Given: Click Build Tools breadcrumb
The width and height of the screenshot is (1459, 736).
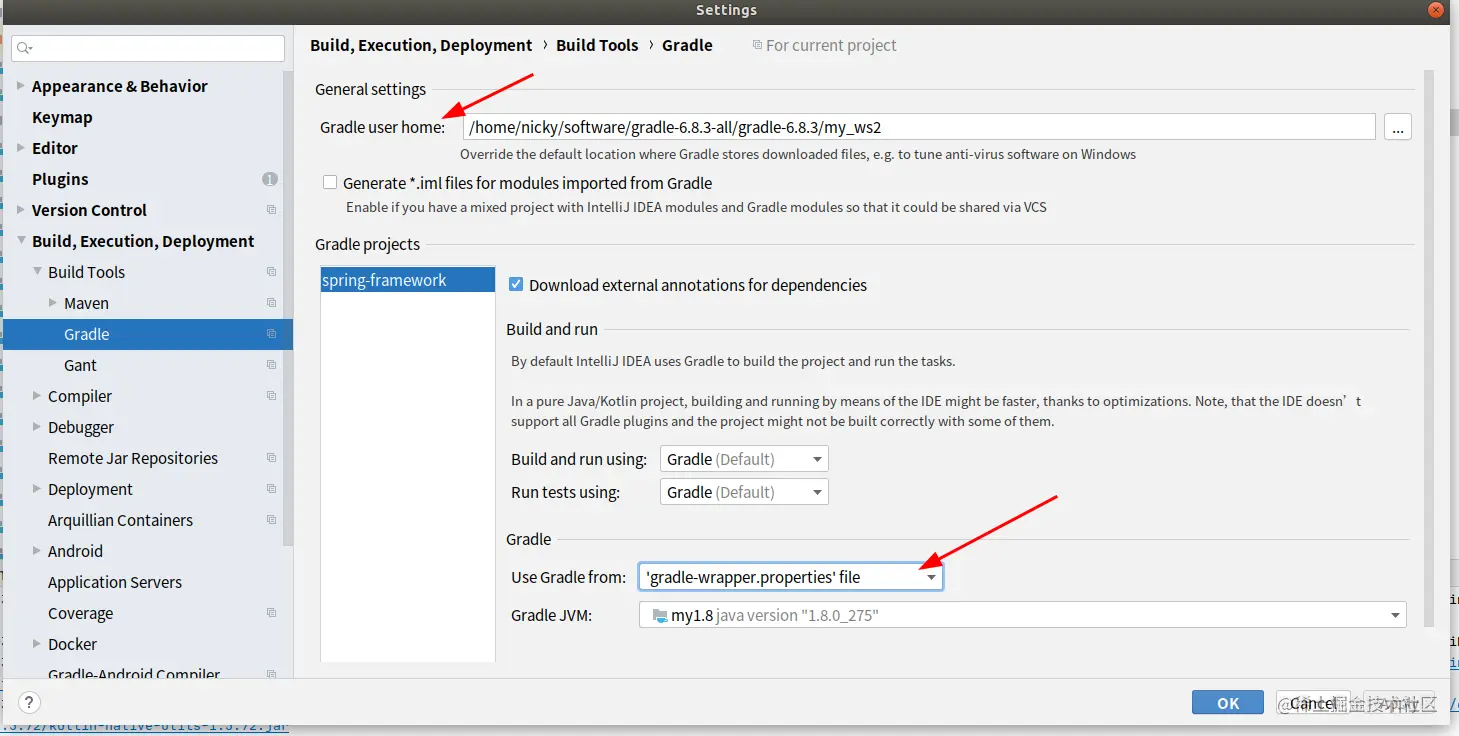Looking at the screenshot, I should point(597,45).
